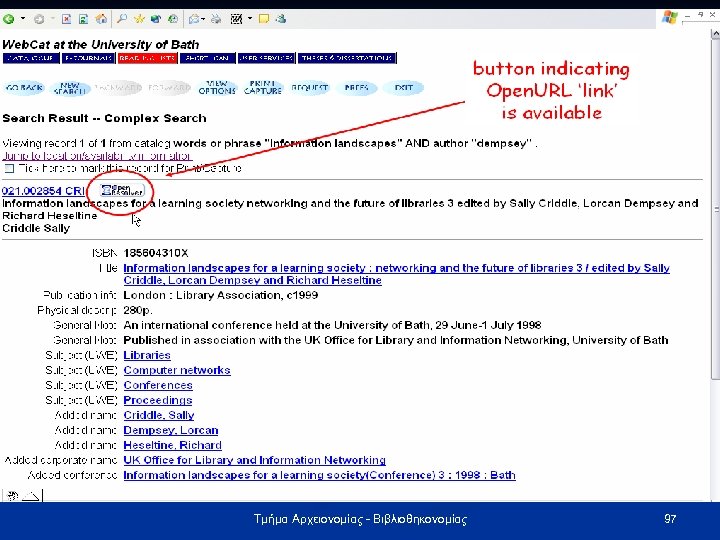Image resolution: width=720 pixels, height=540 pixels.
Task: Open the Heseltine, Richard name link
Action: [x=173, y=445]
